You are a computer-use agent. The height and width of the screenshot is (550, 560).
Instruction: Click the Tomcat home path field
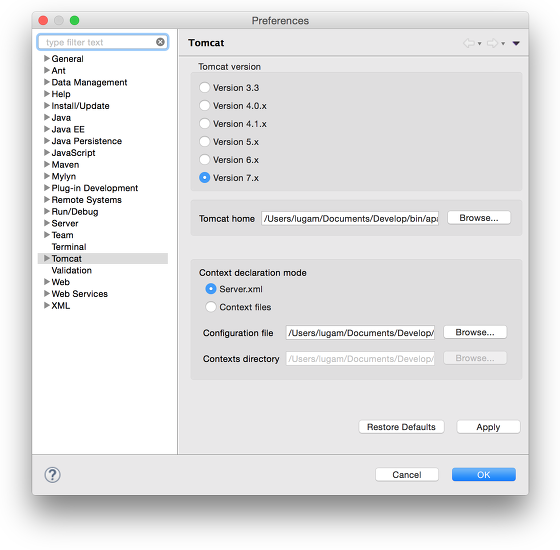[350, 218]
